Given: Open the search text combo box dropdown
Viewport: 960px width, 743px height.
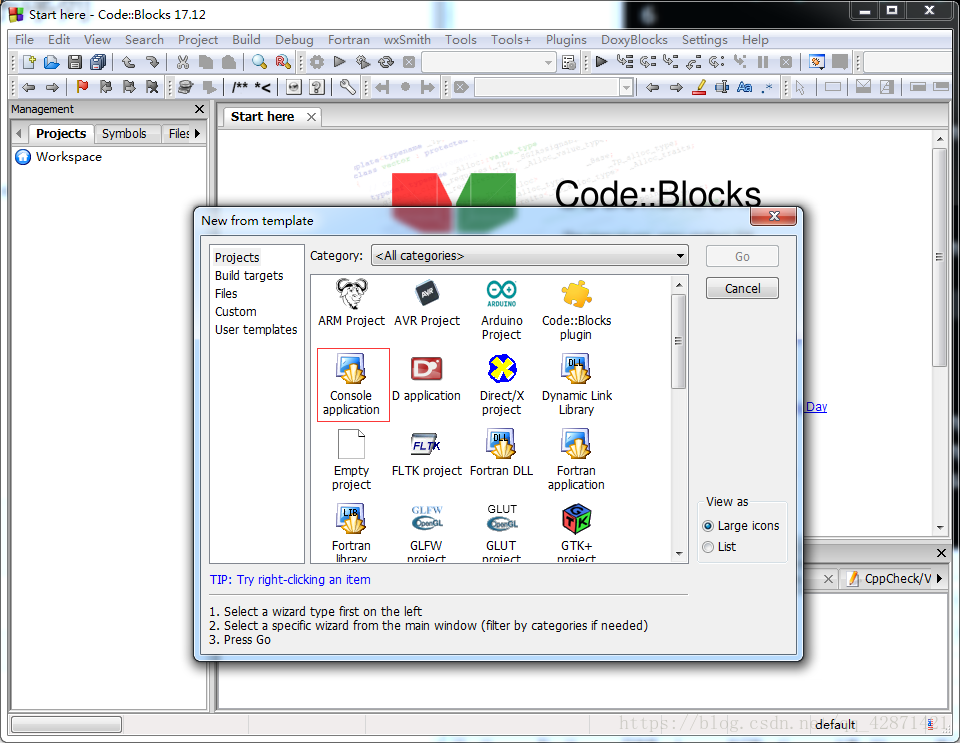Looking at the screenshot, I should point(626,88).
